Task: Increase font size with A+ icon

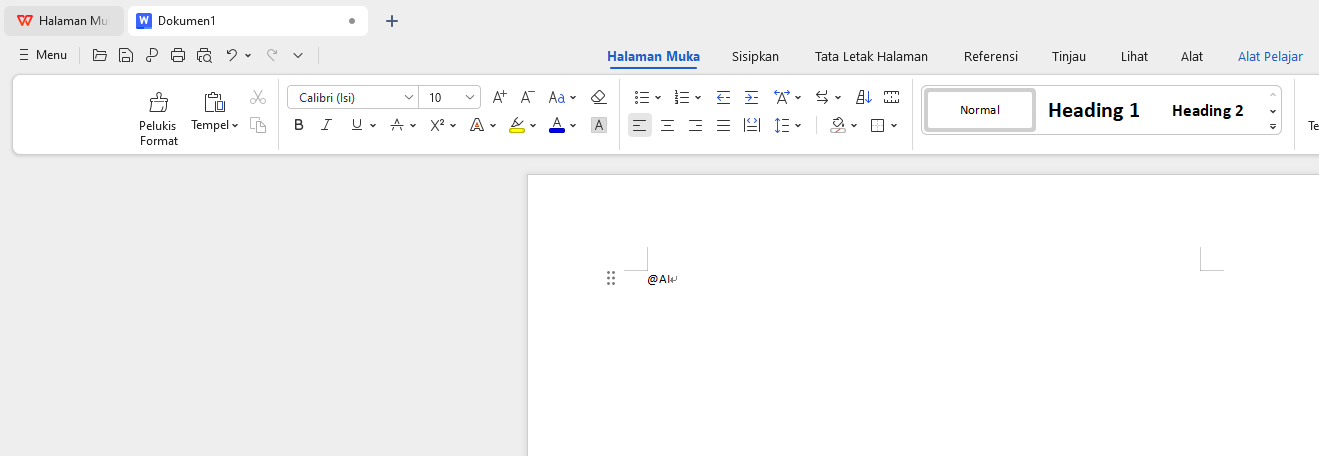Action: (500, 97)
